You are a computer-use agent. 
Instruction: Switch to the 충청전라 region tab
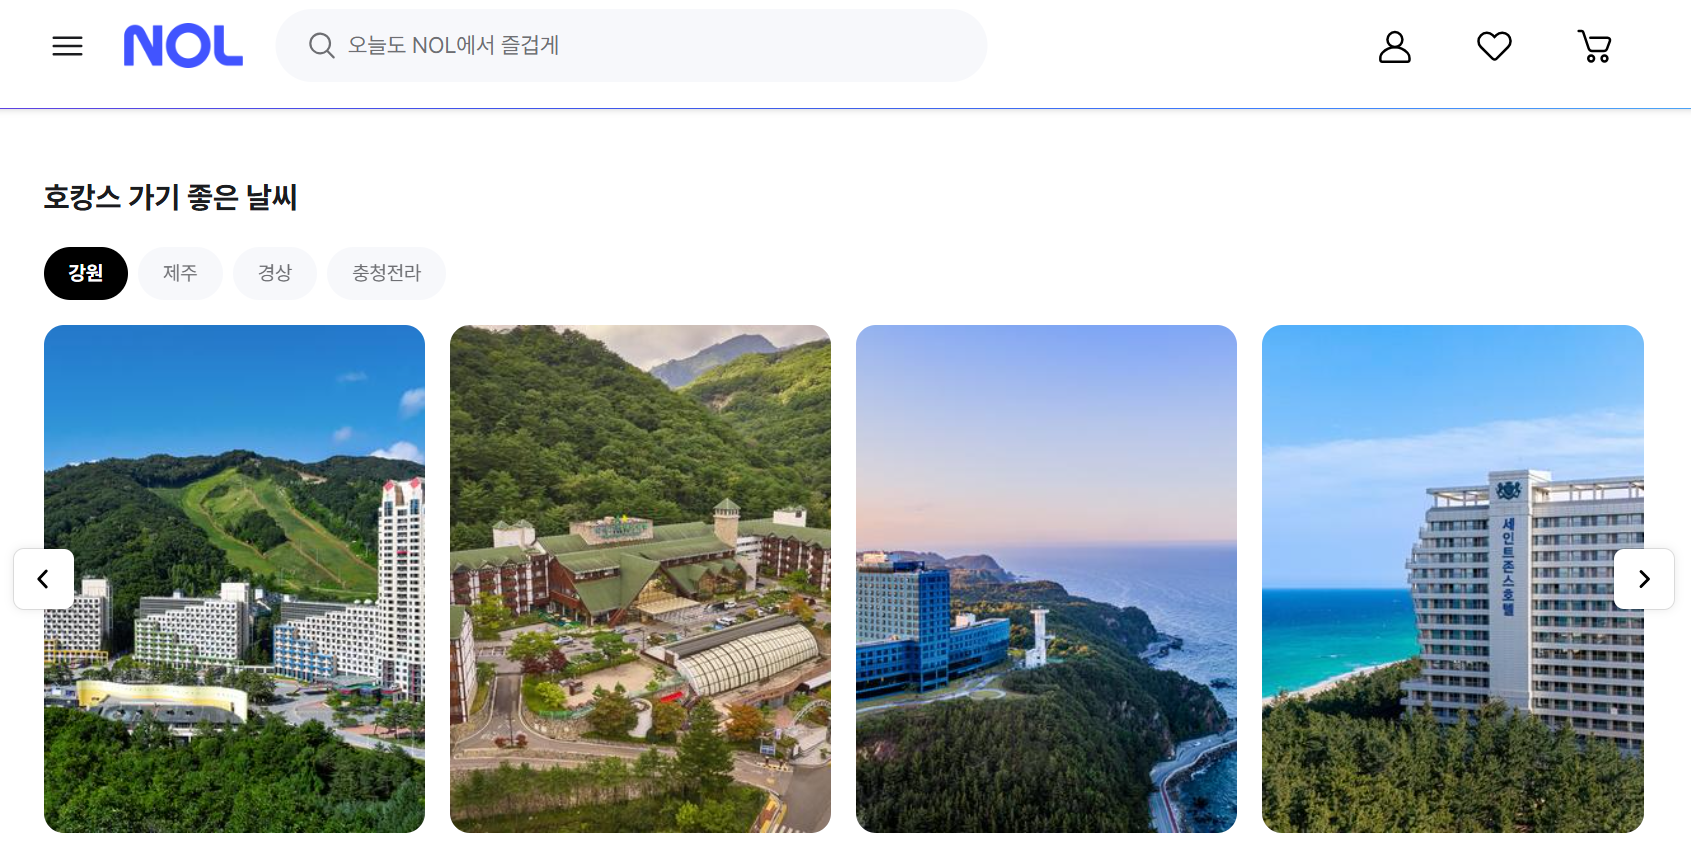[x=386, y=273]
